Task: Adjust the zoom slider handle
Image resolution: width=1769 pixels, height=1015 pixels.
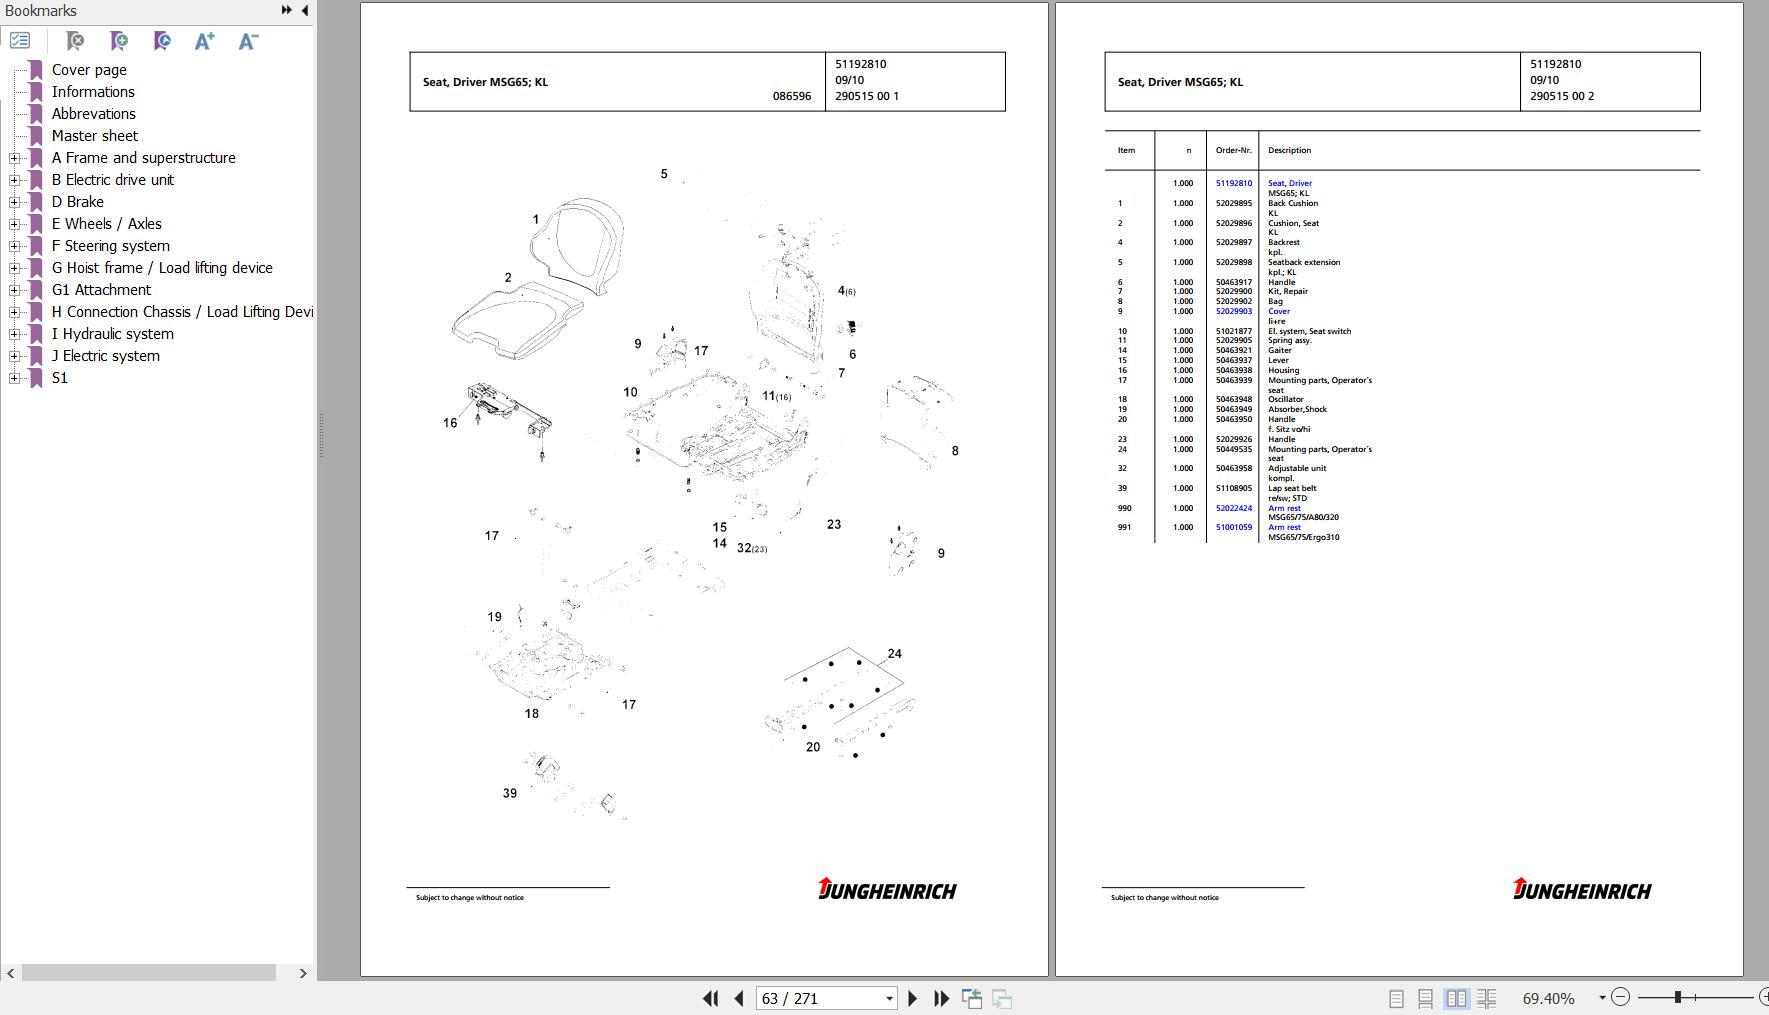Action: pyautogui.click(x=1678, y=997)
